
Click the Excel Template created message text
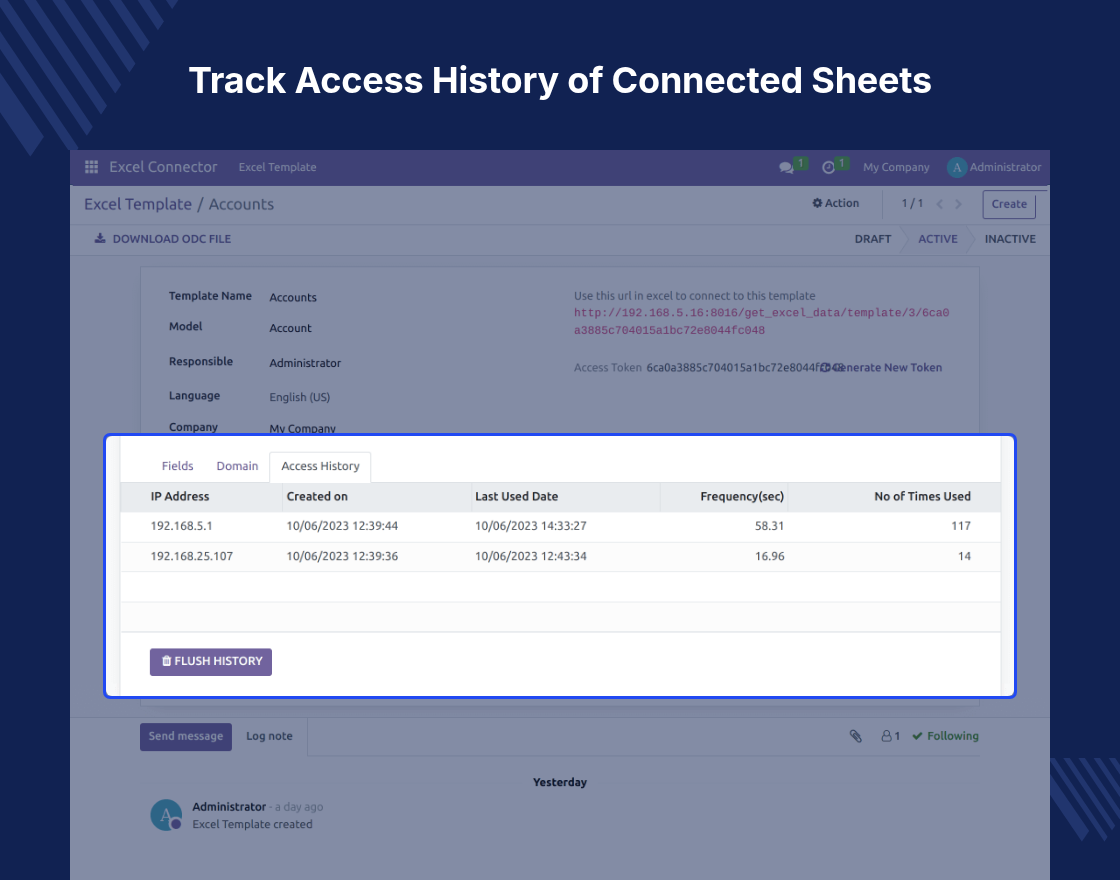[x=252, y=824]
